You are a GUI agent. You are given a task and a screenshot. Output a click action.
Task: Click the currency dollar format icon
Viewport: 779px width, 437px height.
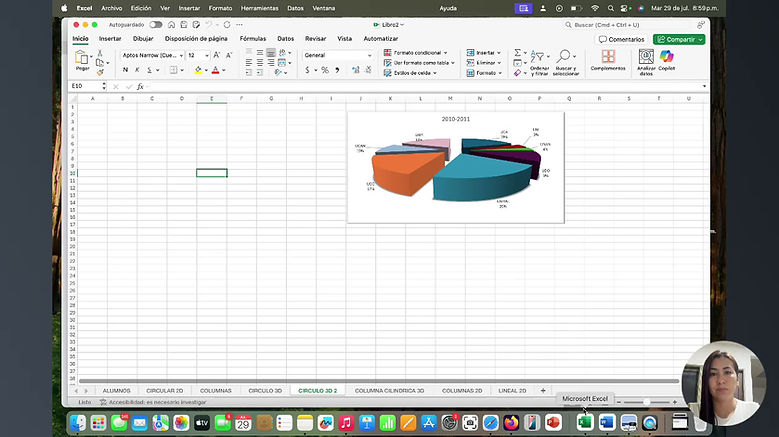(x=308, y=71)
